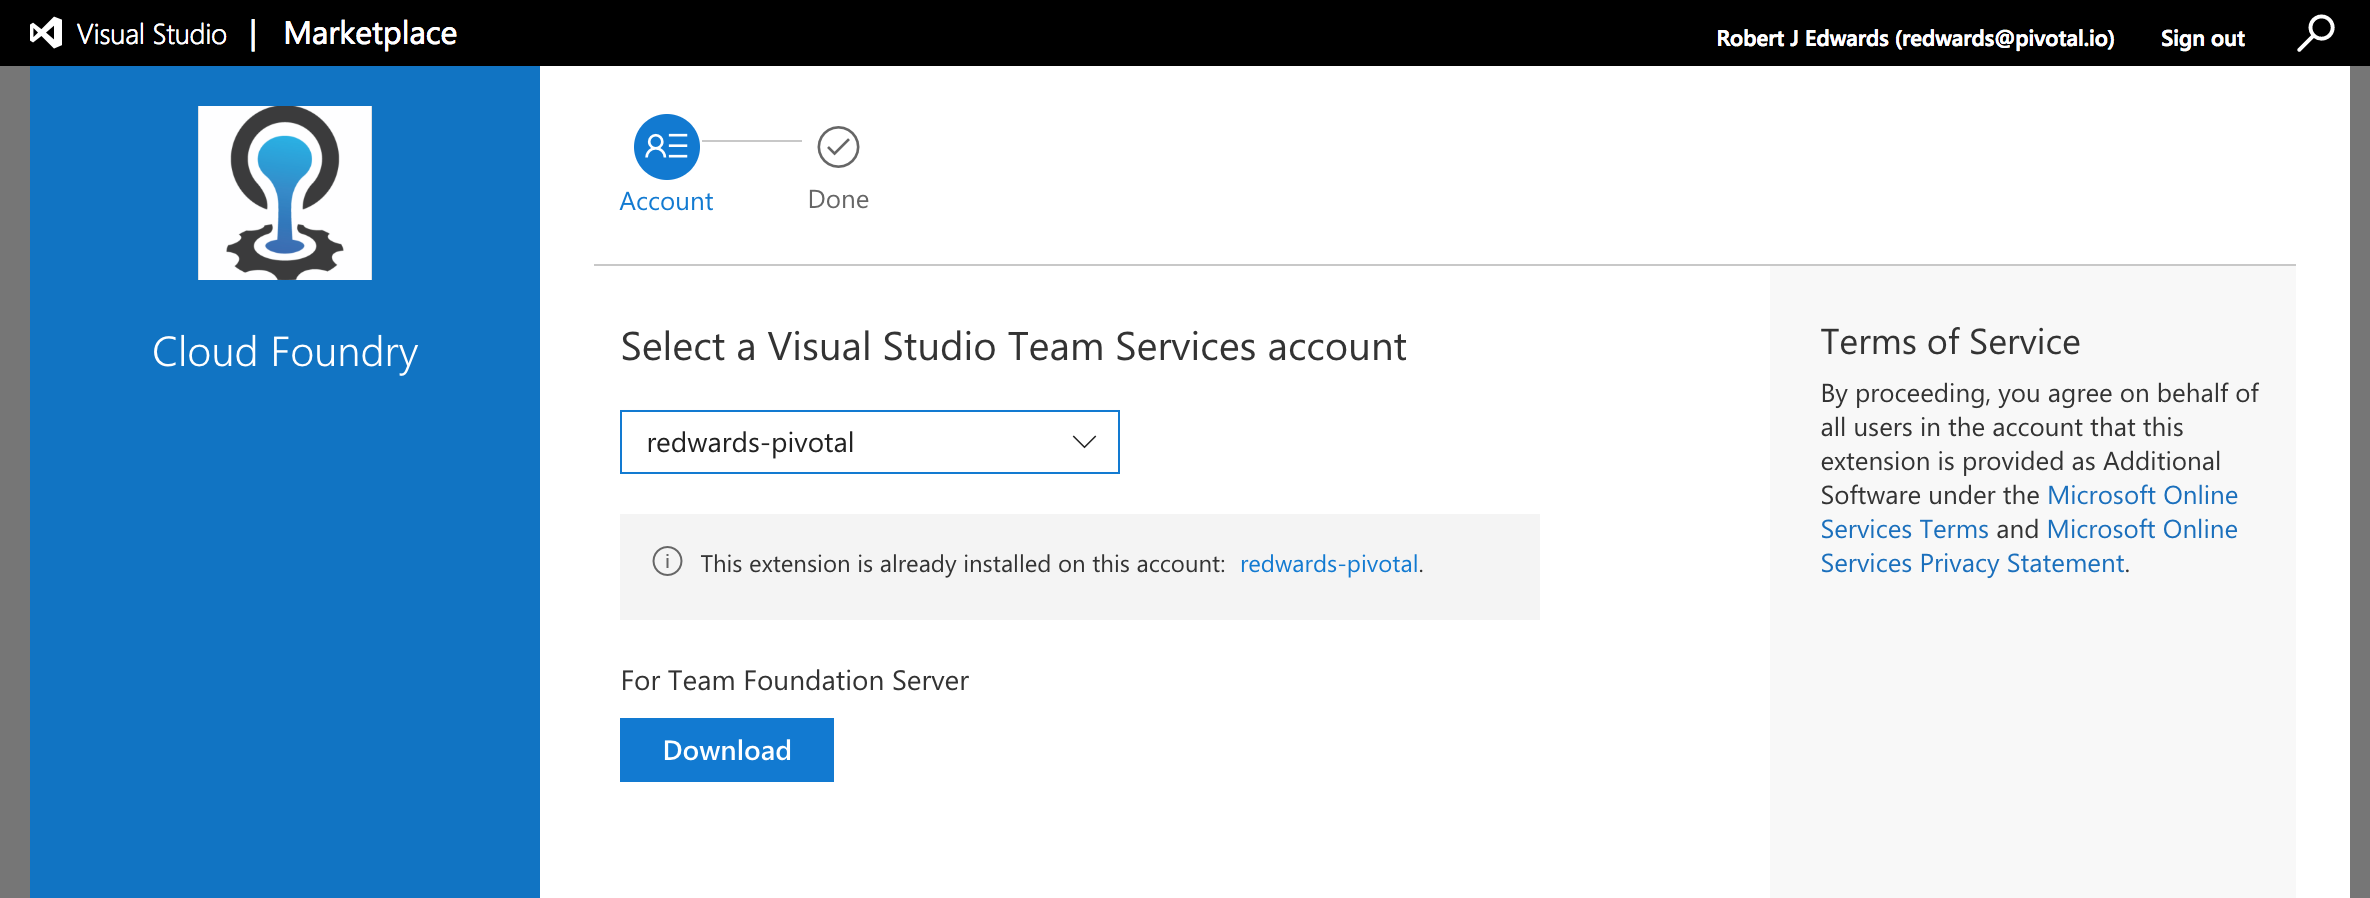The height and width of the screenshot is (898, 2370).
Task: Open search with the magnifier icon
Action: click(x=2315, y=34)
